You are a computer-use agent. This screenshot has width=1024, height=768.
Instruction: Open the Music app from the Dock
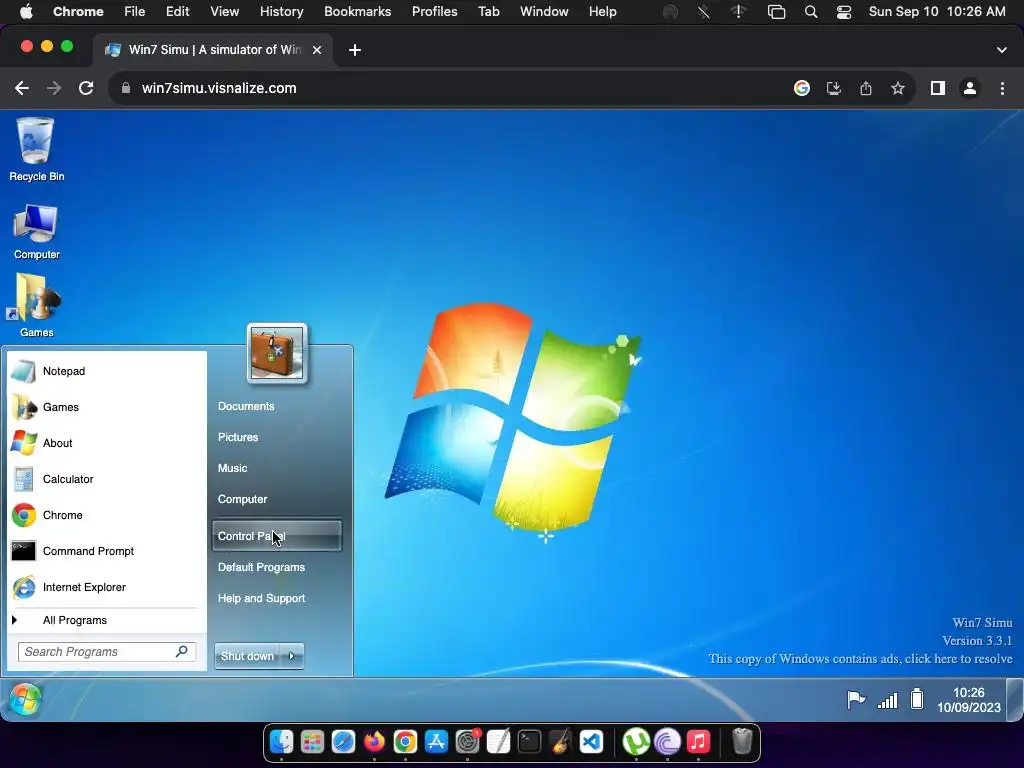tap(698, 742)
